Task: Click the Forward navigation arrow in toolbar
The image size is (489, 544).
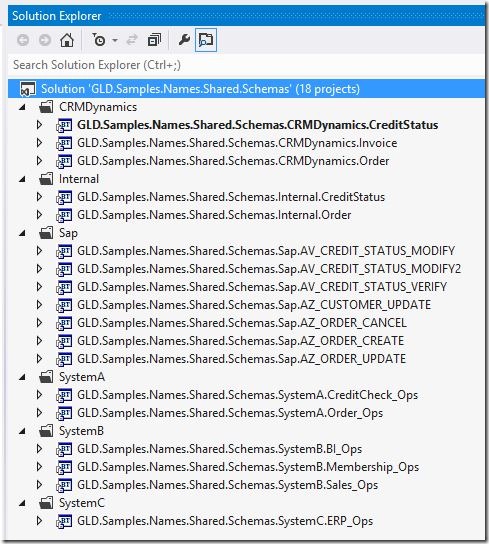Action: click(45, 40)
